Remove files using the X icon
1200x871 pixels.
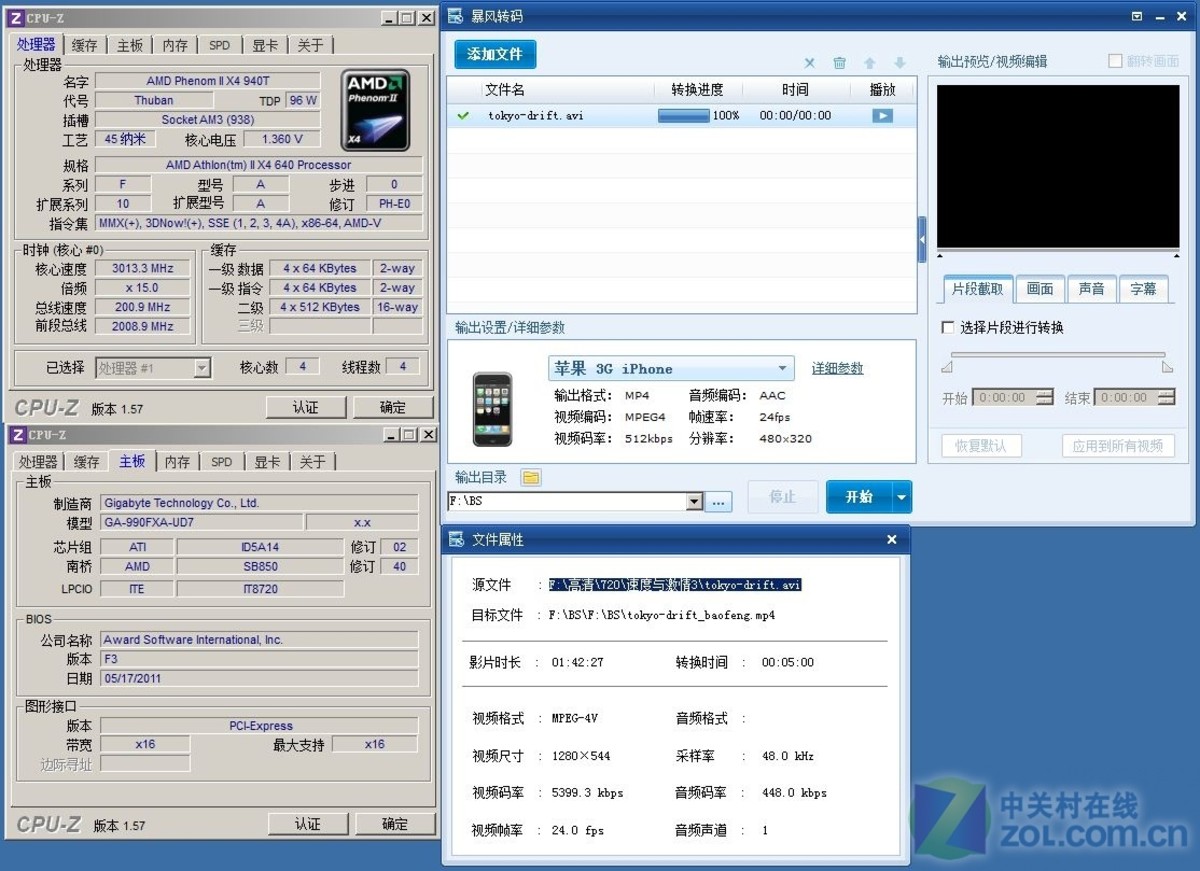point(809,62)
